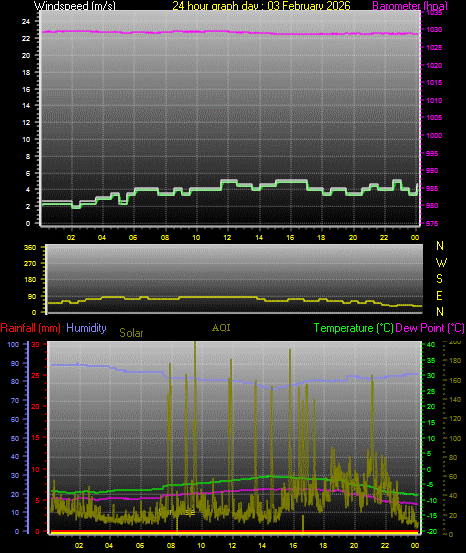Click the "W" compass letter
Screen dimensions: 466x553
point(441,263)
